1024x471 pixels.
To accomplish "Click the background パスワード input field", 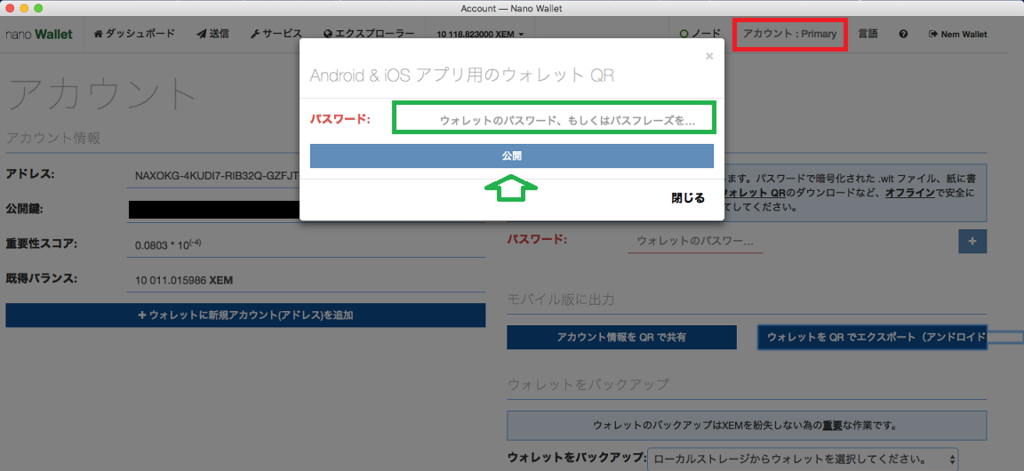I will click(x=695, y=241).
